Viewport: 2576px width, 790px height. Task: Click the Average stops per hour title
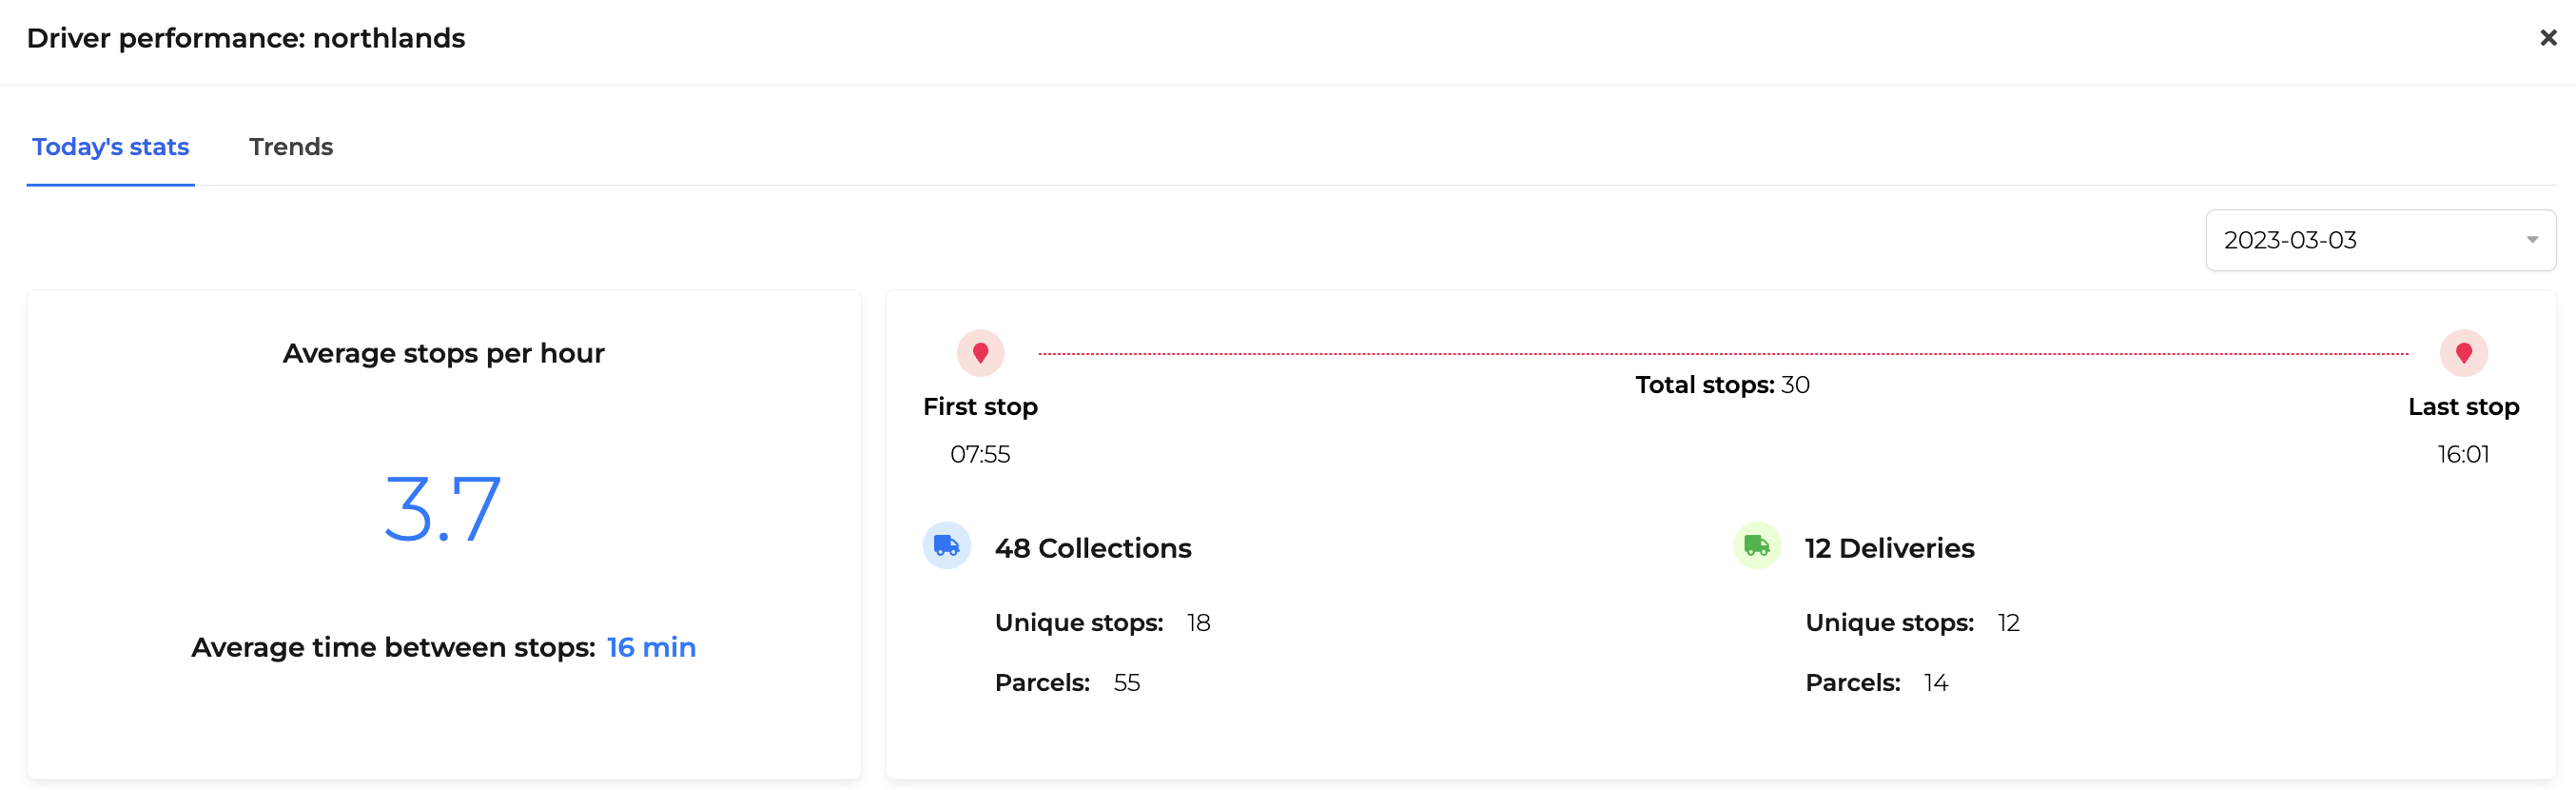click(443, 354)
